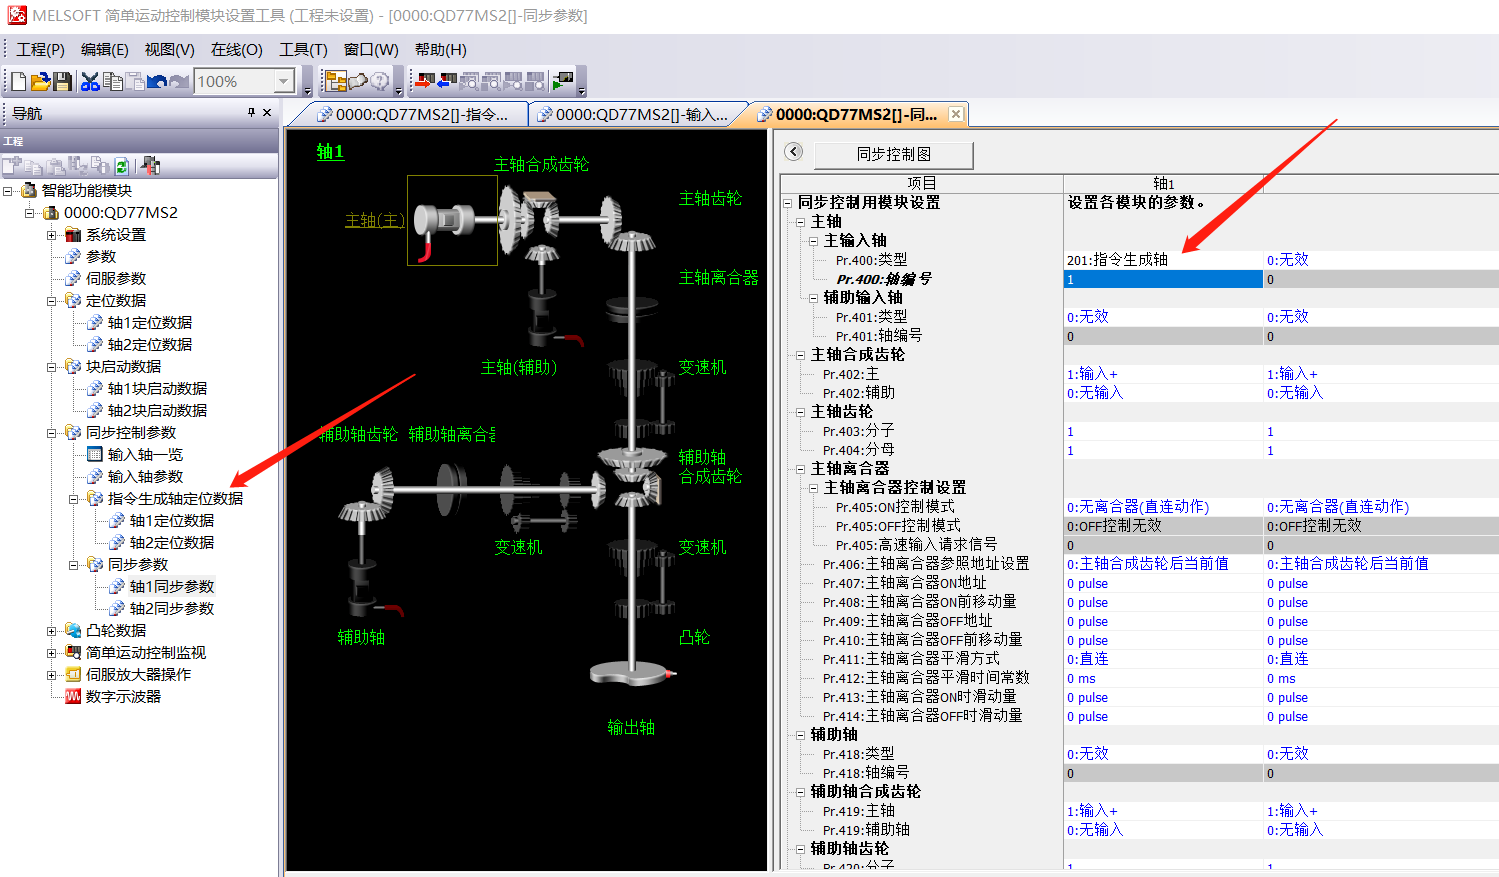Expand the 凸轮数据 tree node
The height and width of the screenshot is (877, 1499).
pos(52,631)
